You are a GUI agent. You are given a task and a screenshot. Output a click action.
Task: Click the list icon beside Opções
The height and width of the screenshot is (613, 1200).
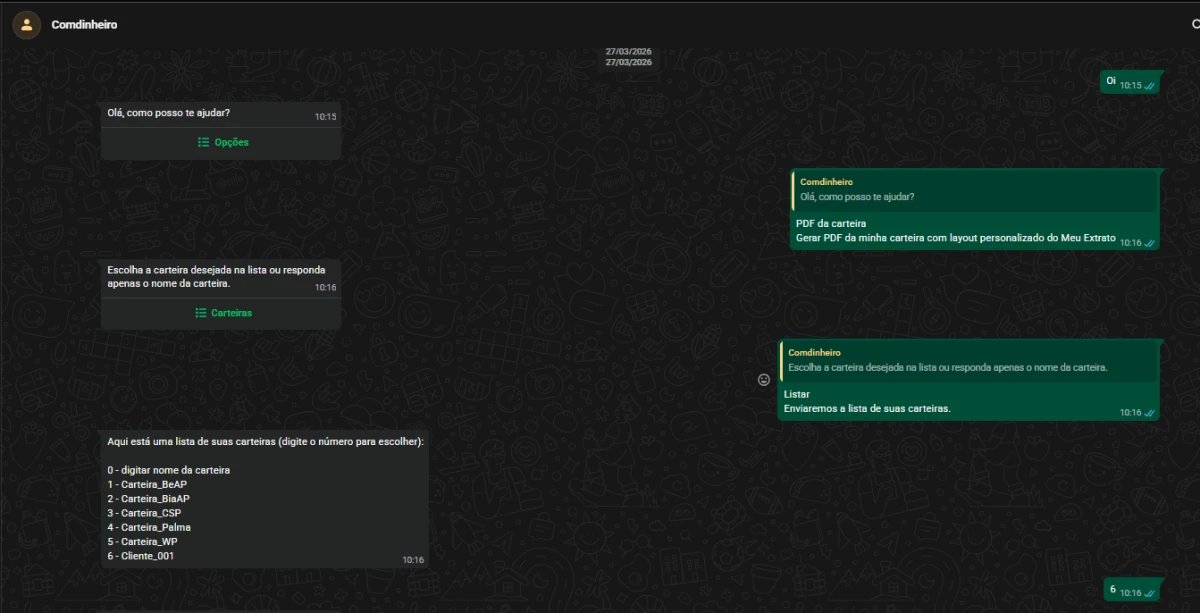203,143
